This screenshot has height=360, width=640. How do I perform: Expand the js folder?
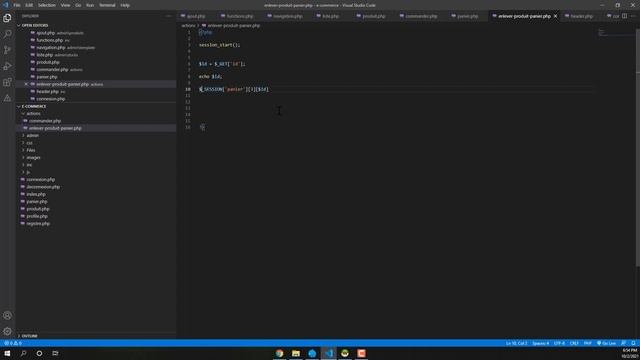click(28, 172)
